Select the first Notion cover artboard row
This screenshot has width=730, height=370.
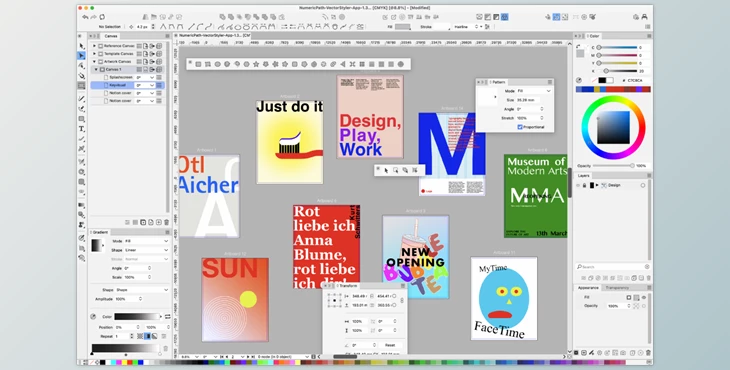[128, 93]
